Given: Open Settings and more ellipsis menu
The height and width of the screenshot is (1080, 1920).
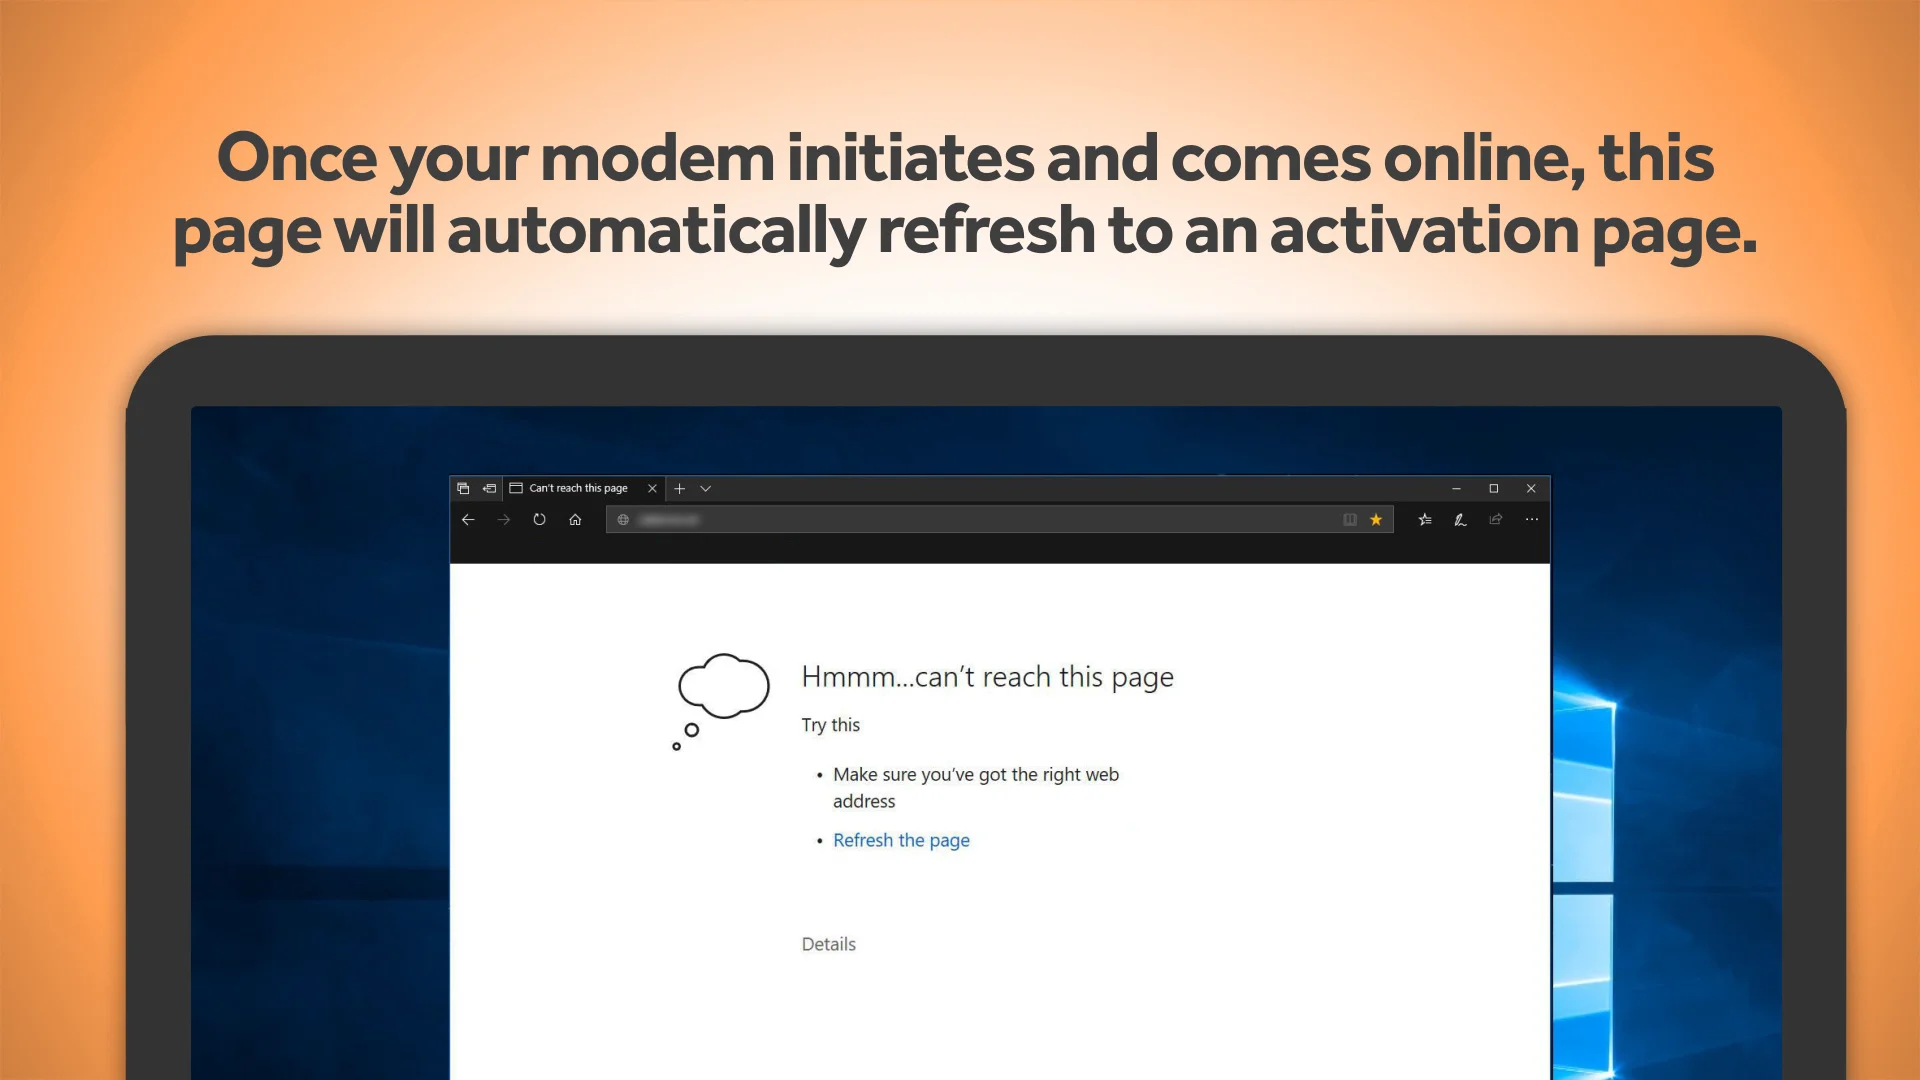Looking at the screenshot, I should pos(1532,519).
